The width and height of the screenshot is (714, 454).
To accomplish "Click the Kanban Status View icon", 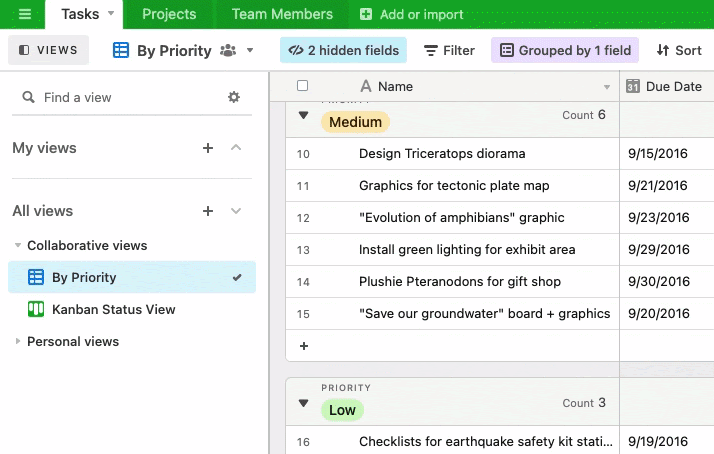I will [x=36, y=309].
